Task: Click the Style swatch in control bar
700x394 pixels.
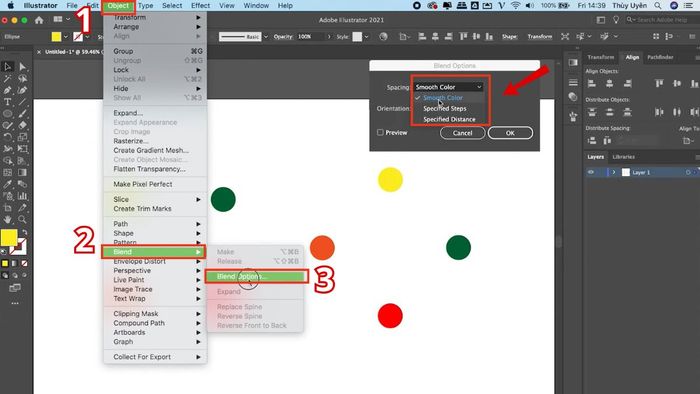Action: (357, 37)
